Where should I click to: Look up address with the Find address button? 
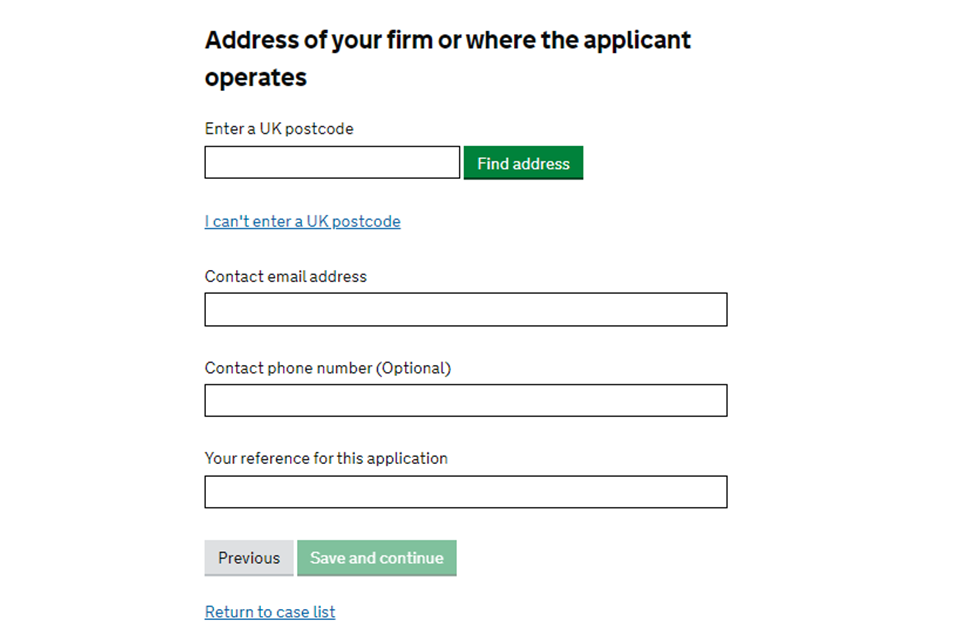pyautogui.click(x=523, y=163)
